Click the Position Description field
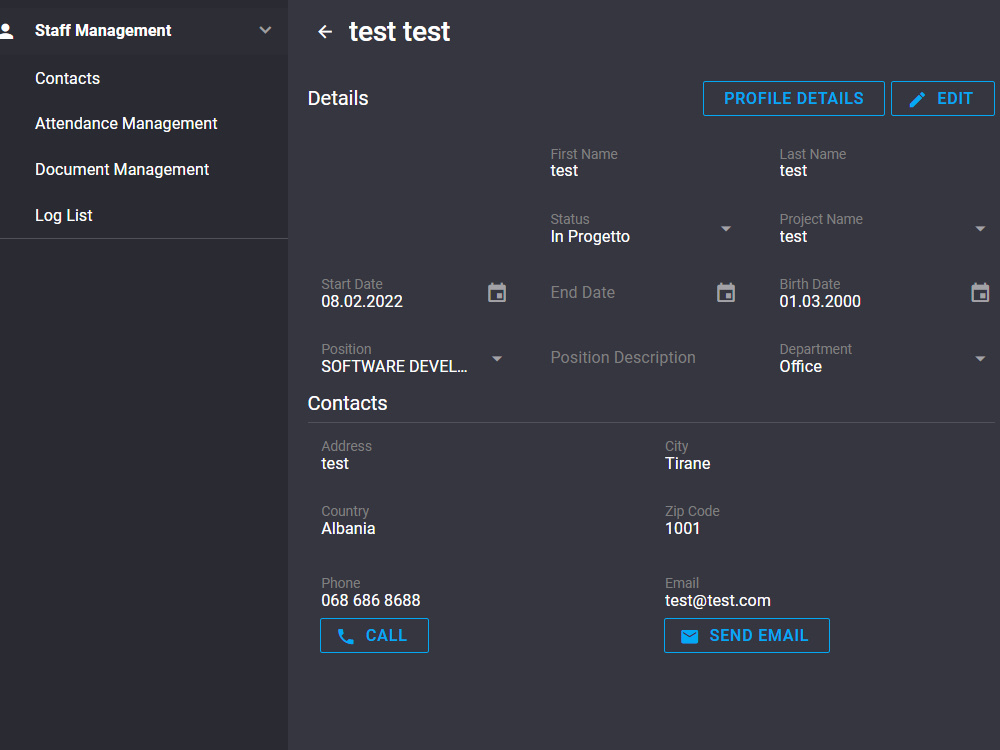Screen dimensions: 1000x750 click(x=622, y=358)
